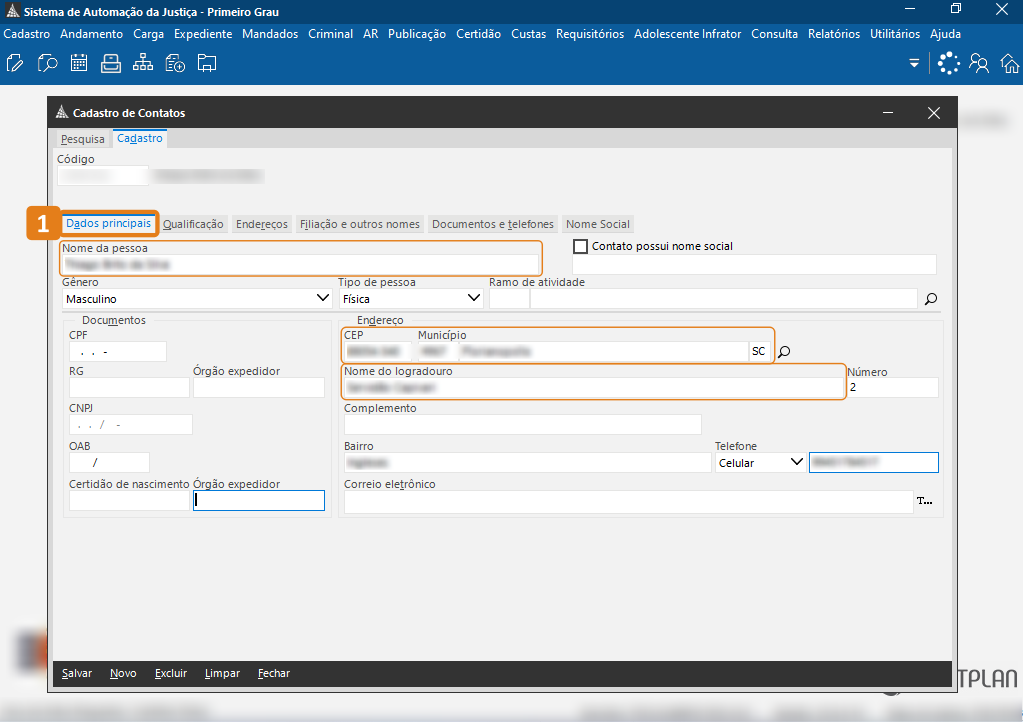The image size is (1023, 722).
Task: Click into the Complemento input field
Action: [522, 425]
